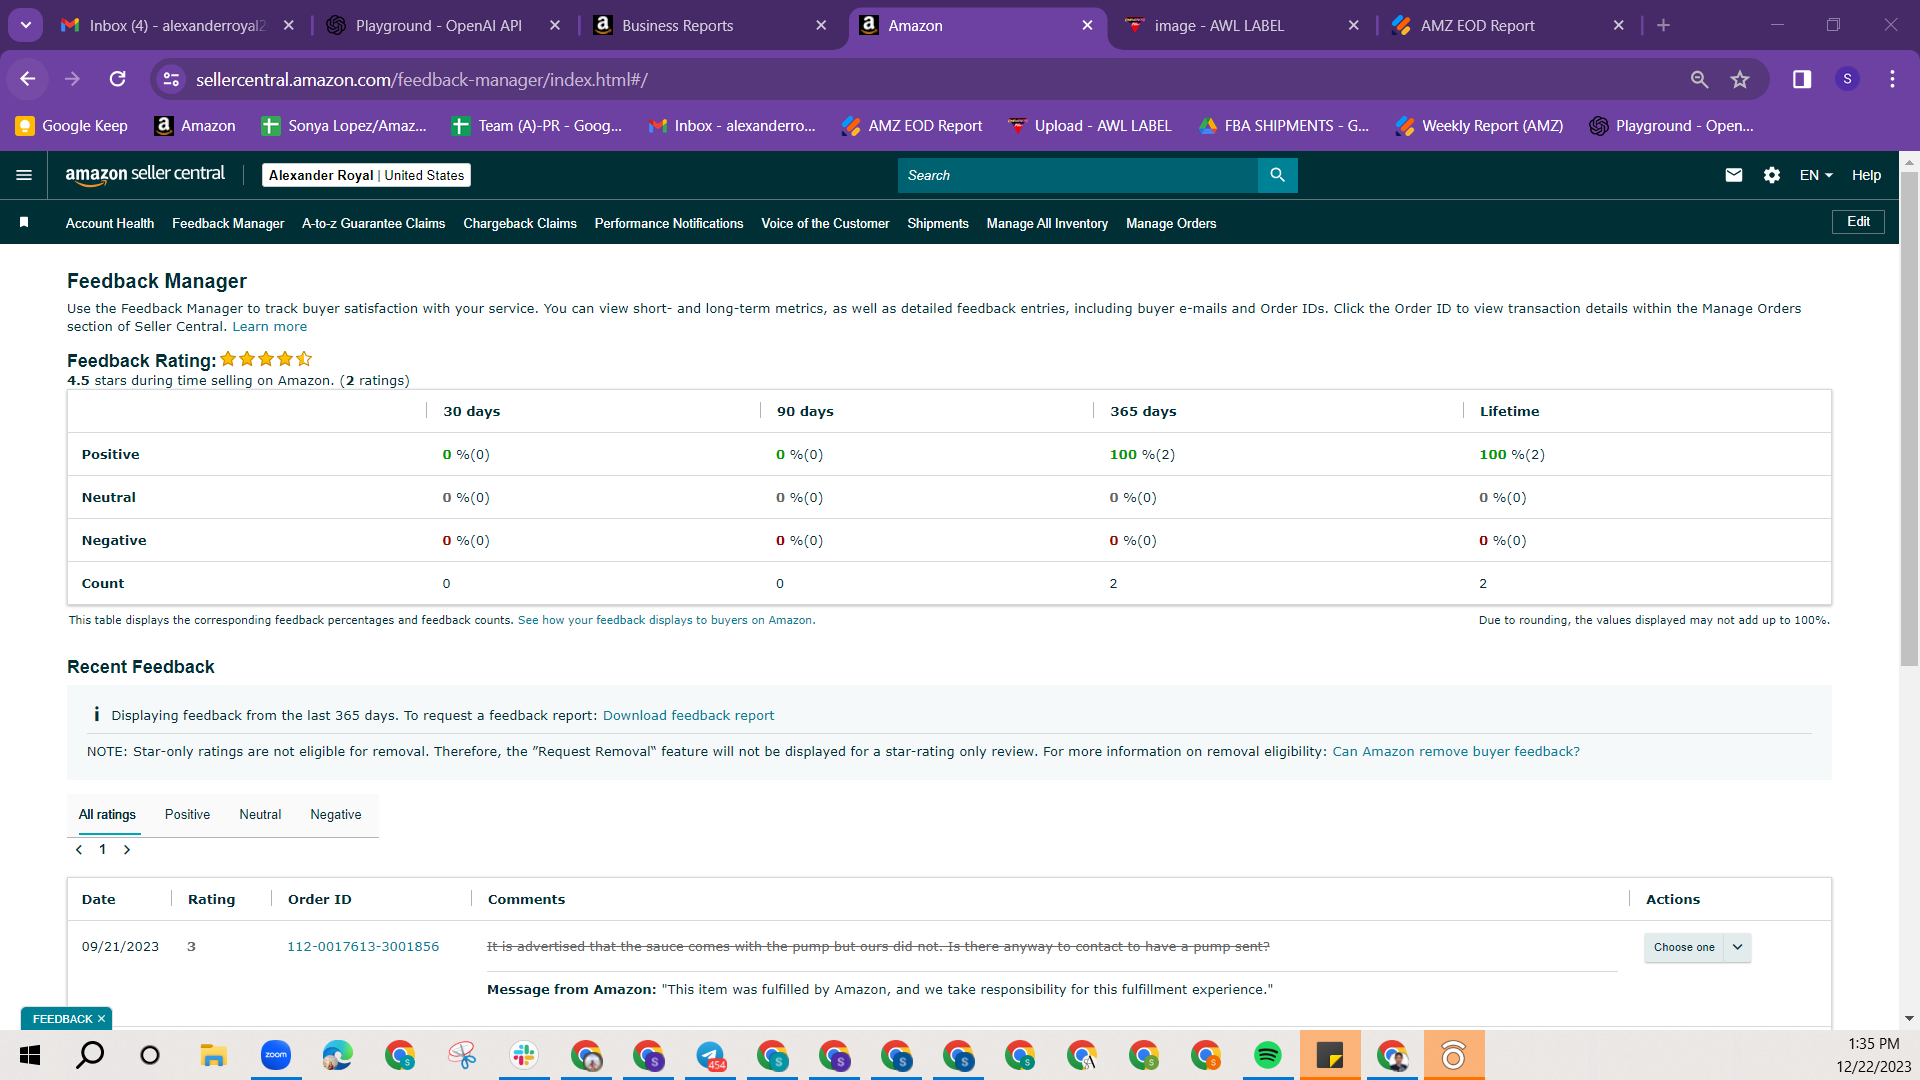The width and height of the screenshot is (1920, 1080).
Task: Open the messages envelope icon
Action: coord(1734,175)
